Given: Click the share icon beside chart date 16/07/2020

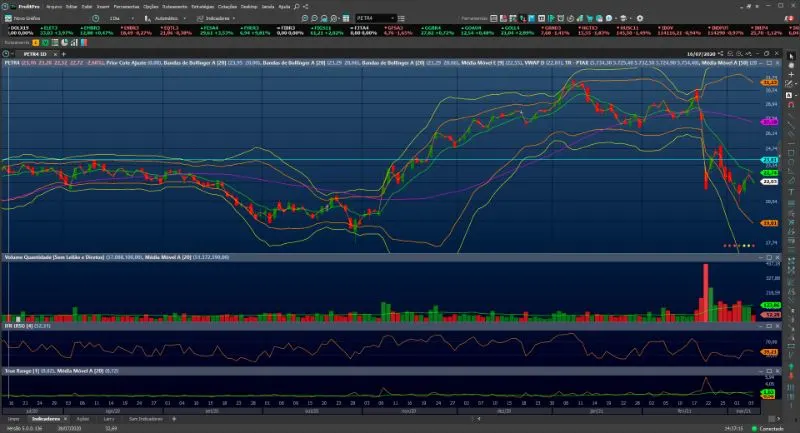Looking at the screenshot, I should pos(720,54).
